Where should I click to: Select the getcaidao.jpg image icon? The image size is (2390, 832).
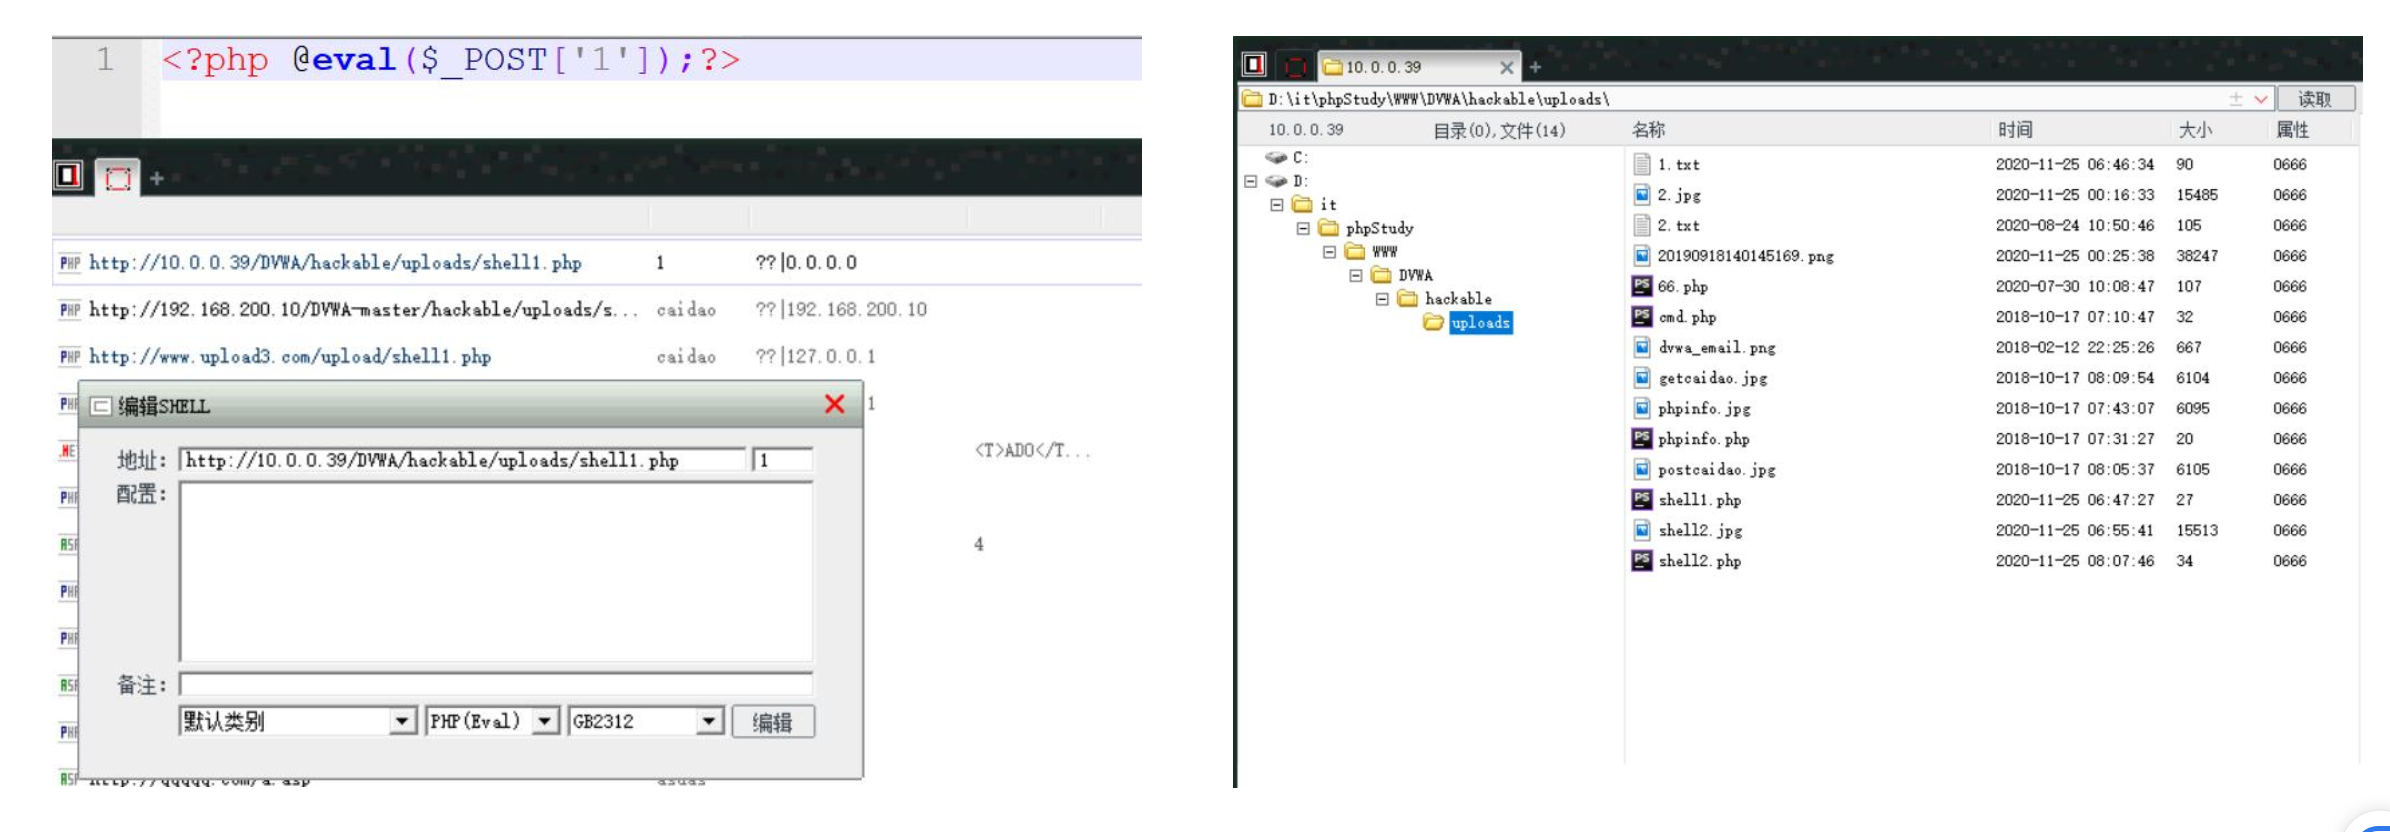pyautogui.click(x=1641, y=378)
